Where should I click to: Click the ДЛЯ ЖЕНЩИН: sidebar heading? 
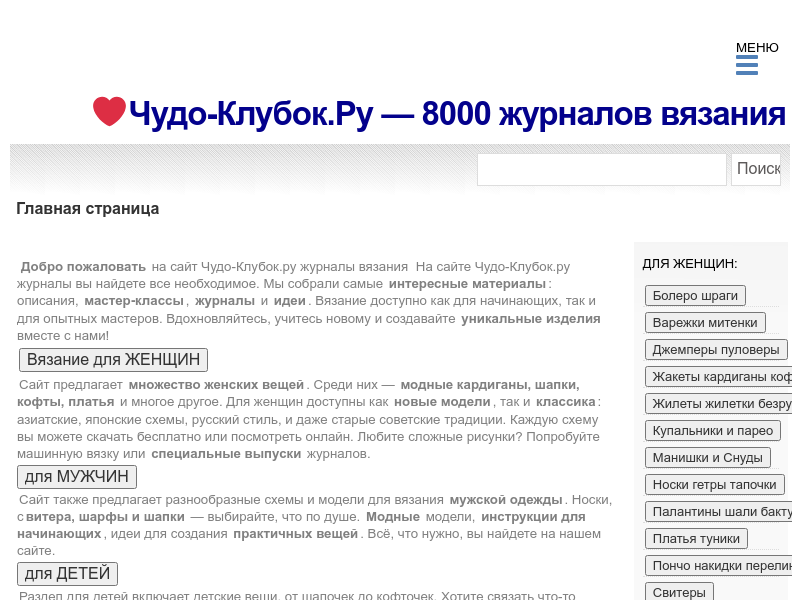(690, 264)
